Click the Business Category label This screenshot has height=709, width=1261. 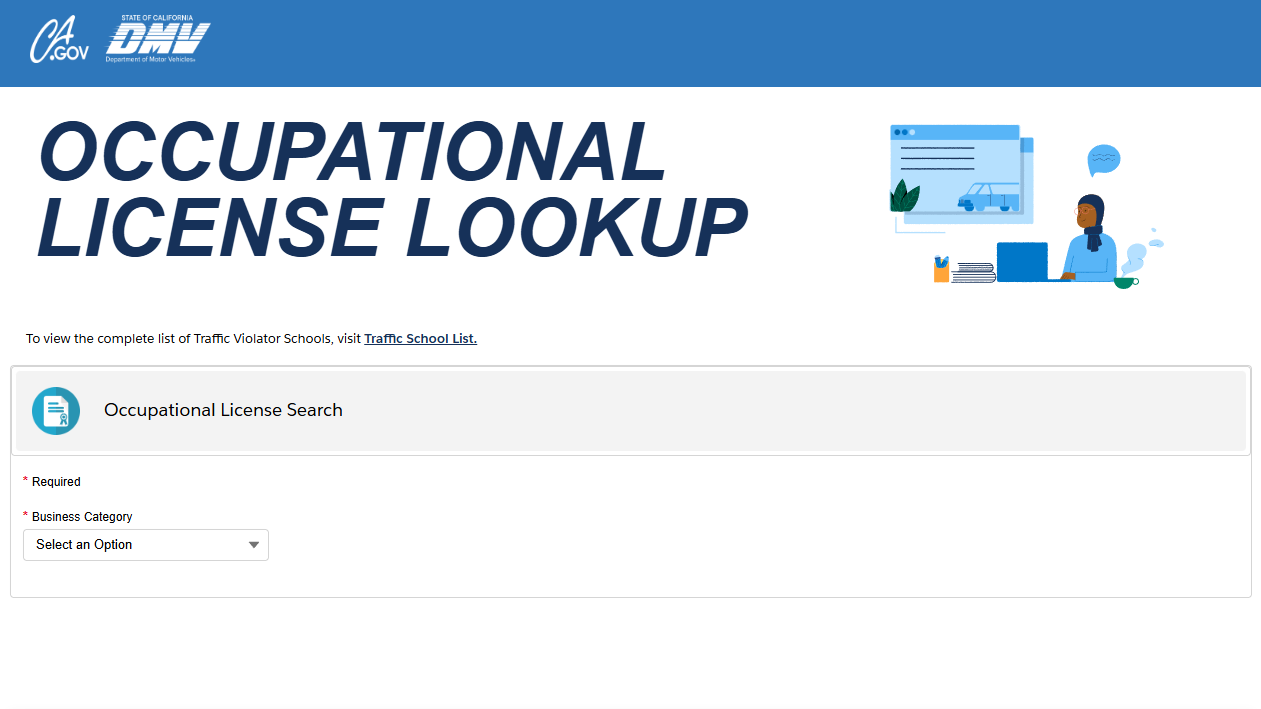tap(82, 517)
